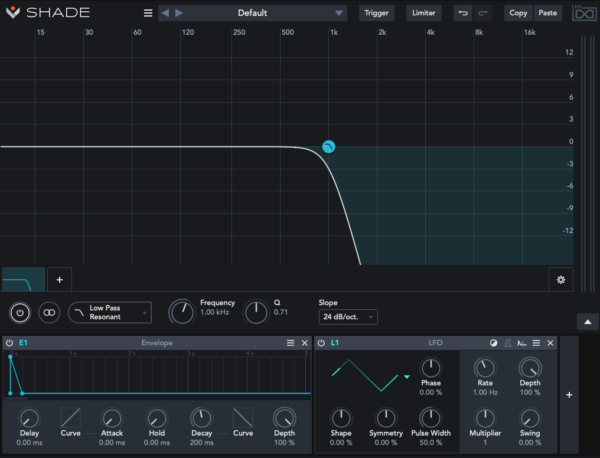600x458 pixels.
Task: Open the LFO hamburger menu
Action: (x=536, y=343)
